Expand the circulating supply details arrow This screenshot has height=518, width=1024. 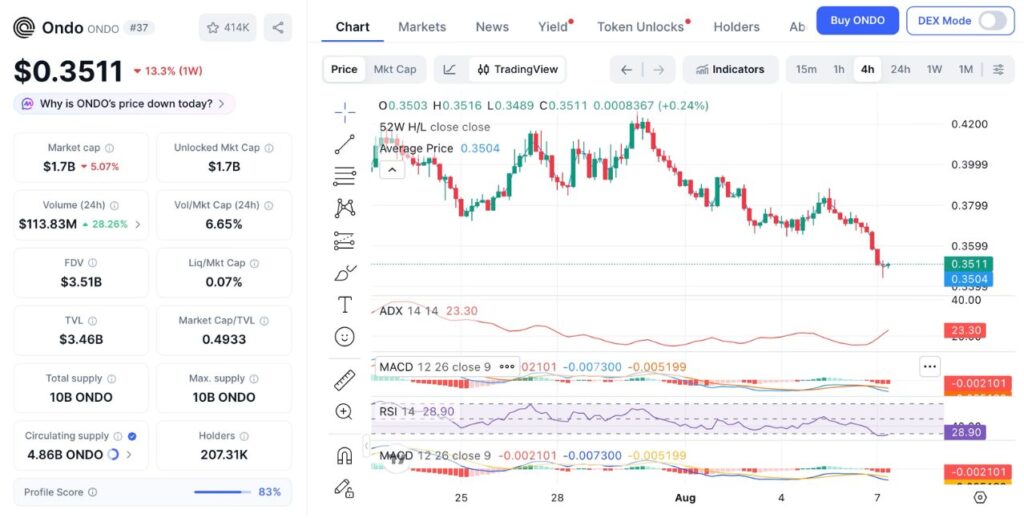(x=129, y=455)
